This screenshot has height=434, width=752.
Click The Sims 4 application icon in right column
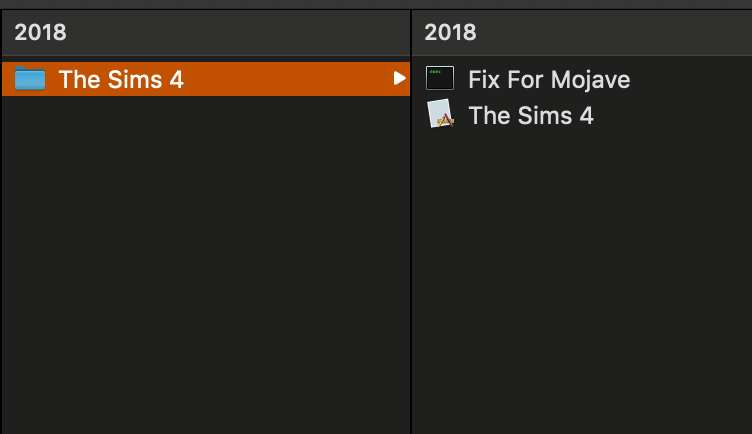[440, 114]
